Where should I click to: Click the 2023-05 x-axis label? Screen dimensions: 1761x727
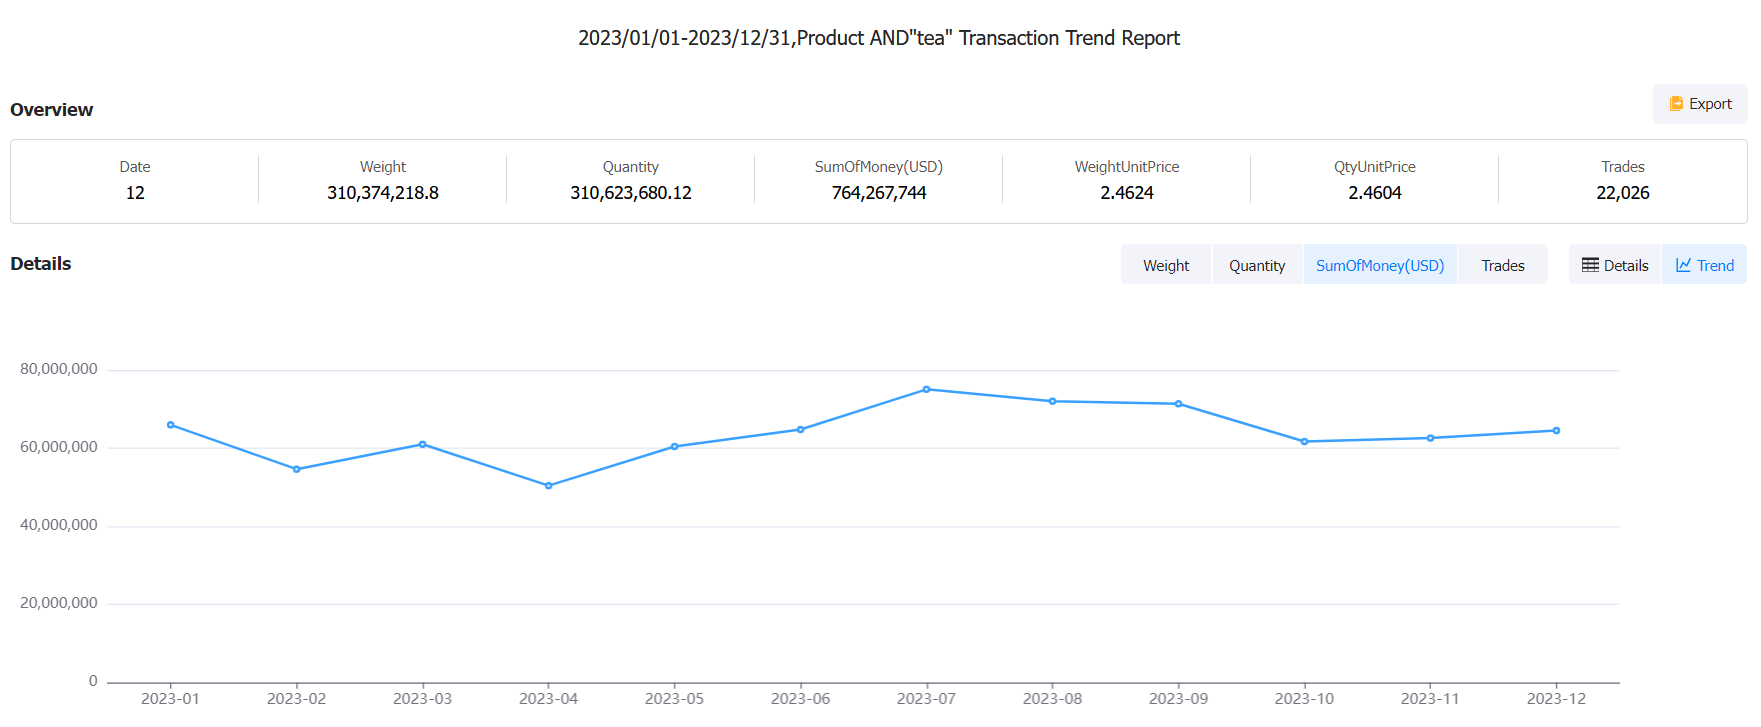[x=675, y=698]
